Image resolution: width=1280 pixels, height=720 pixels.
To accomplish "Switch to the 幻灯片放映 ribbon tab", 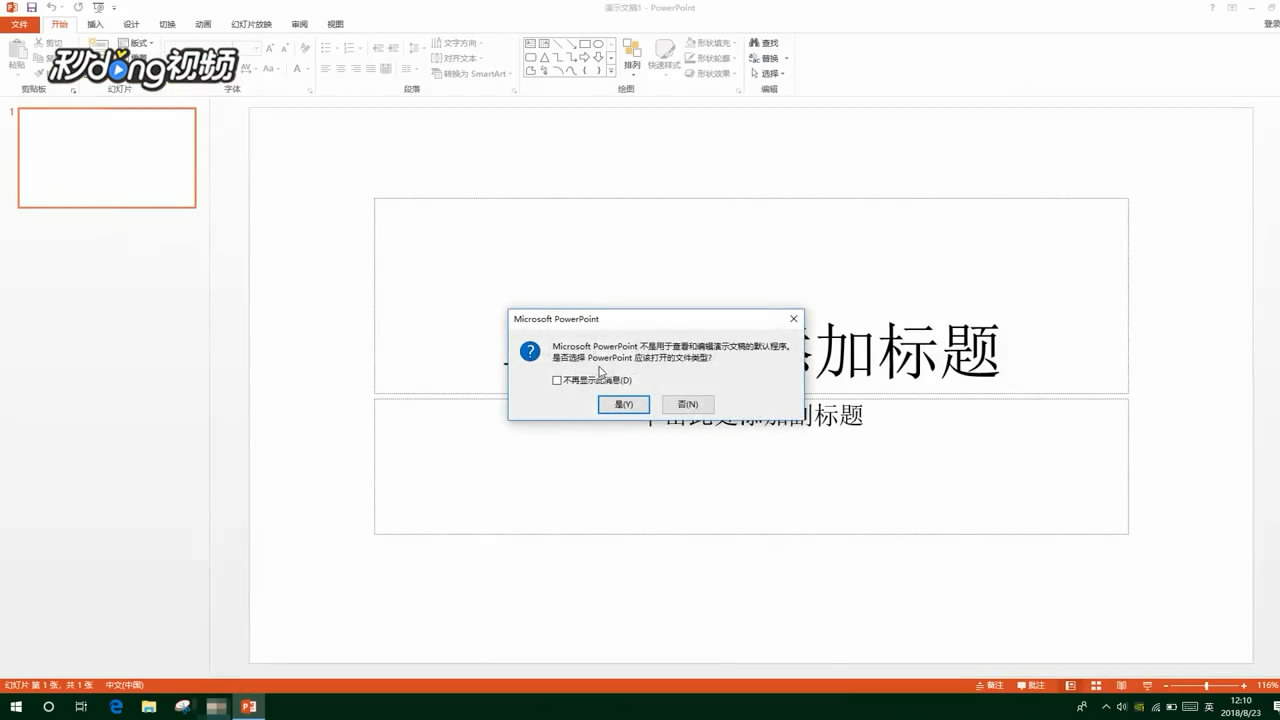I will coord(251,24).
